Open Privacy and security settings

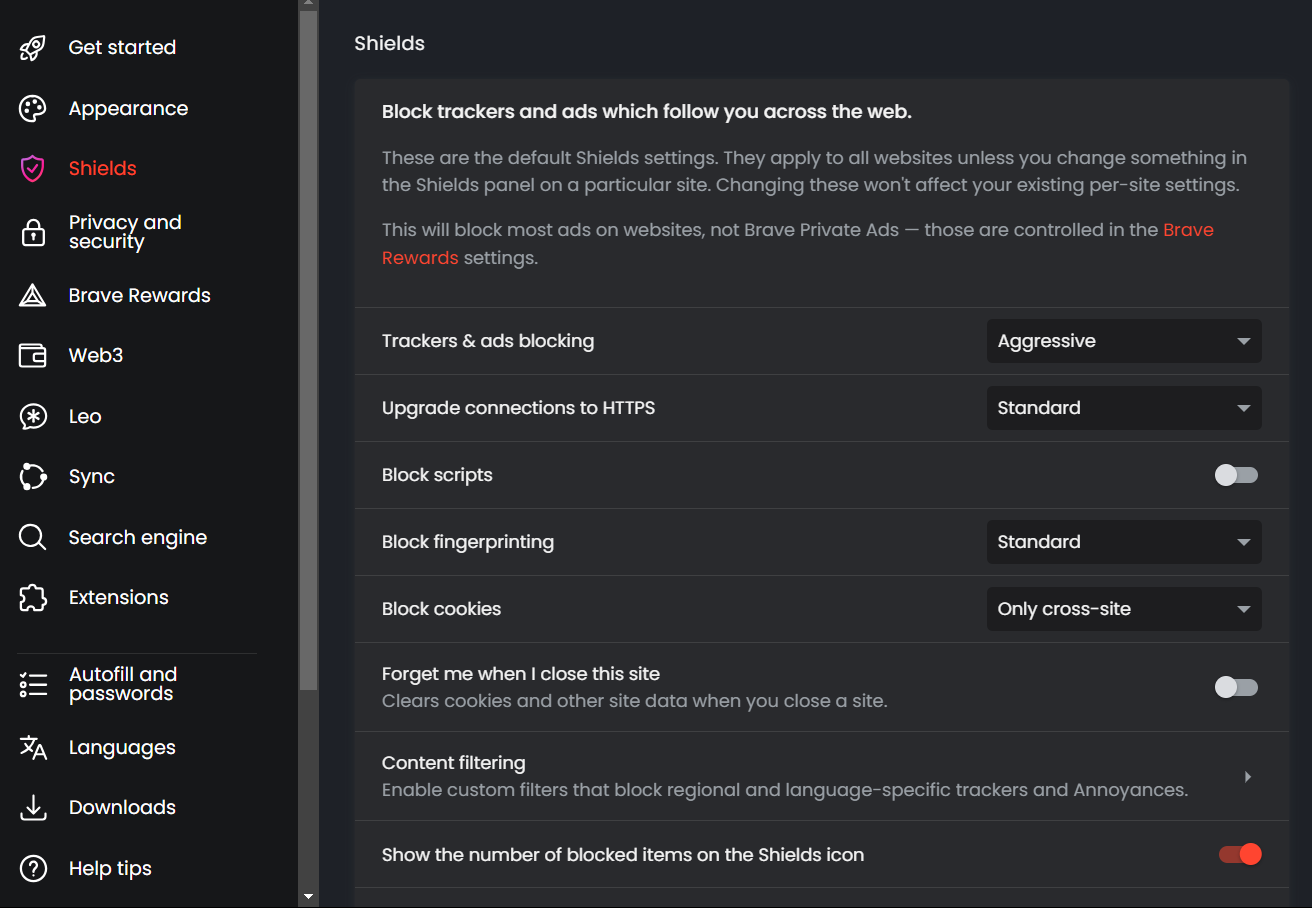tap(125, 232)
